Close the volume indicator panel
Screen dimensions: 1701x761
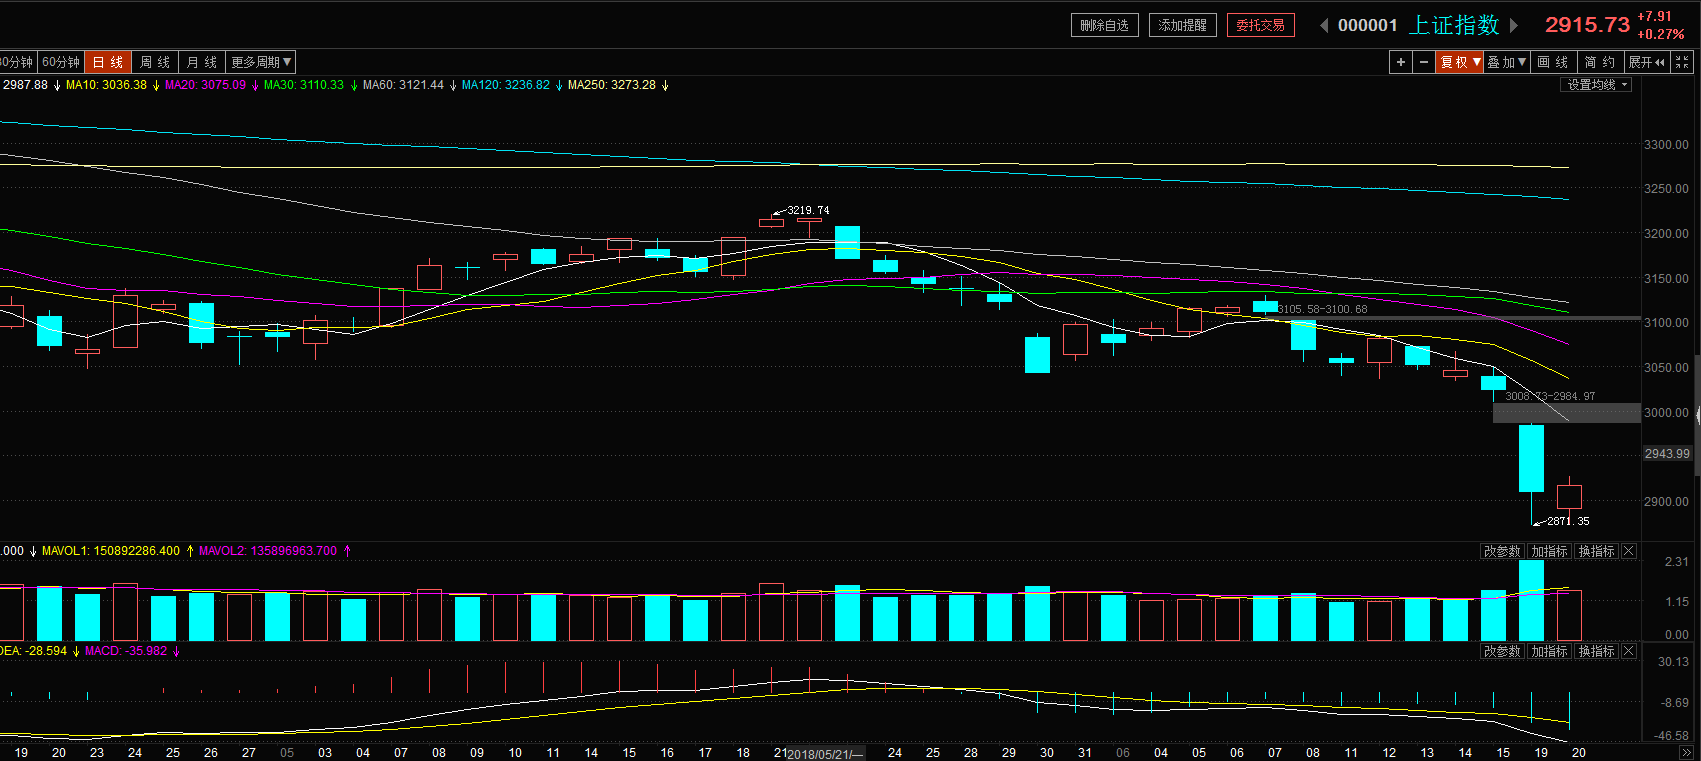pyautogui.click(x=1629, y=551)
